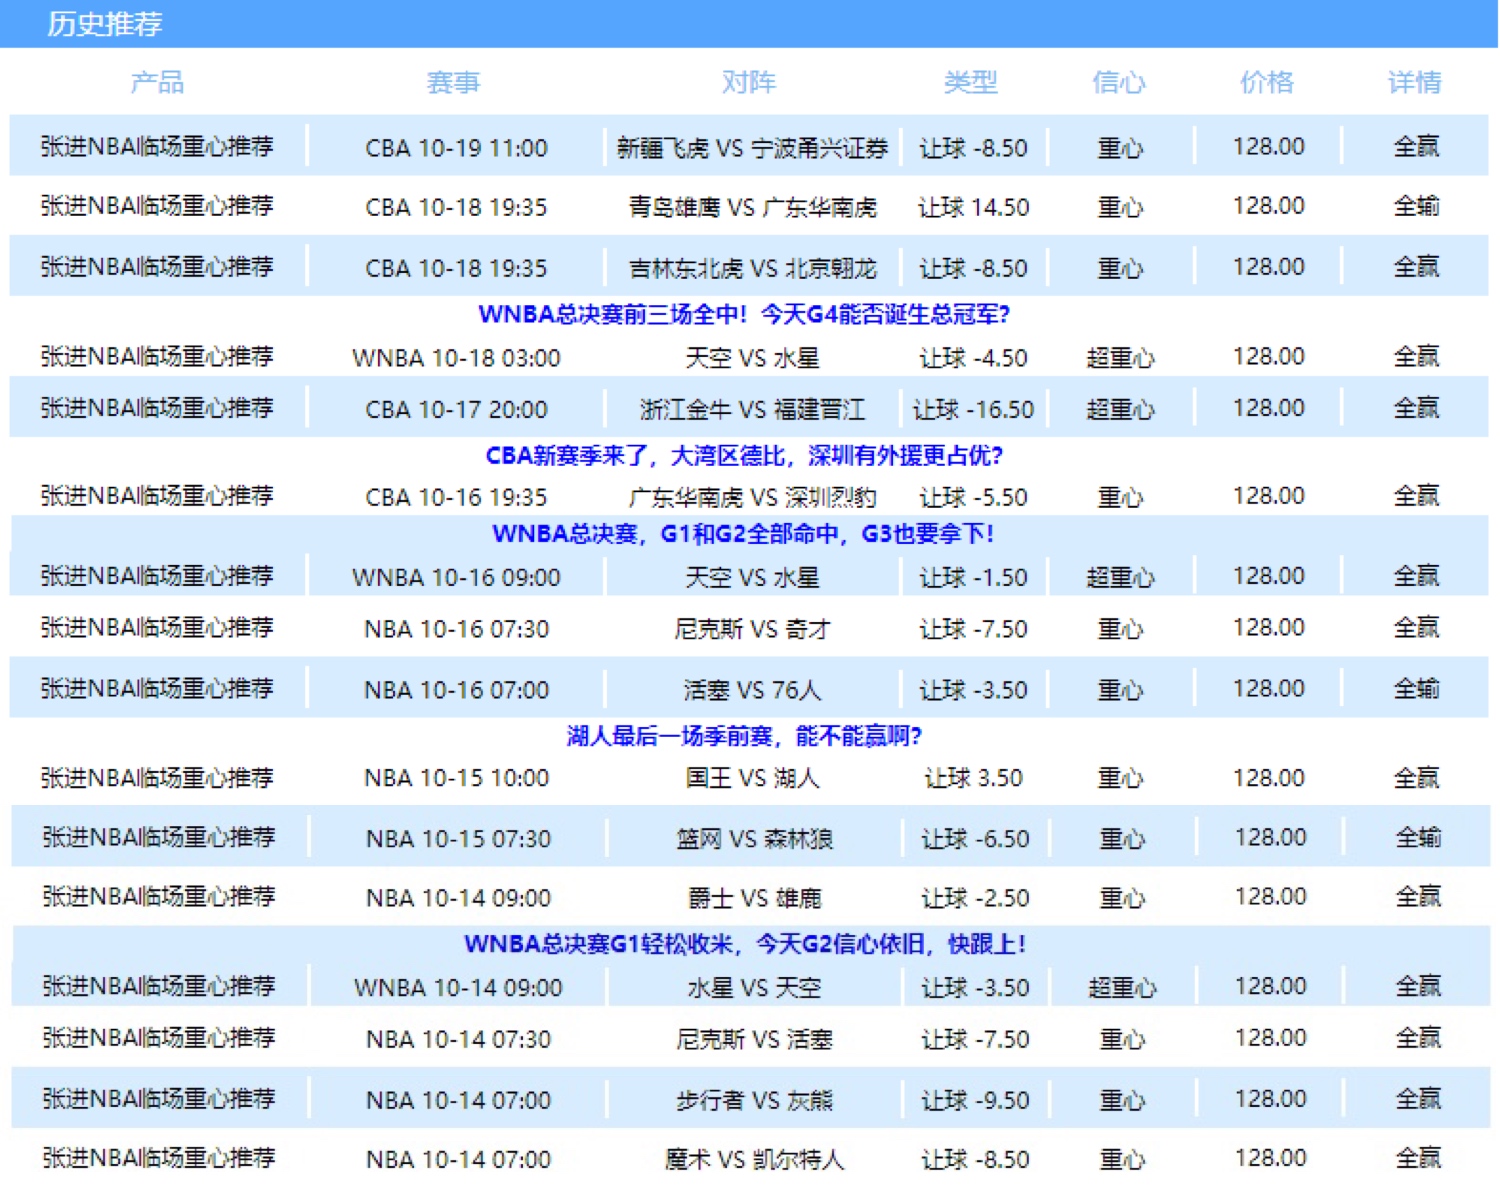The width and height of the screenshot is (1500, 1186).
Task: Click the 详情 column header
Action: [x=1415, y=82]
